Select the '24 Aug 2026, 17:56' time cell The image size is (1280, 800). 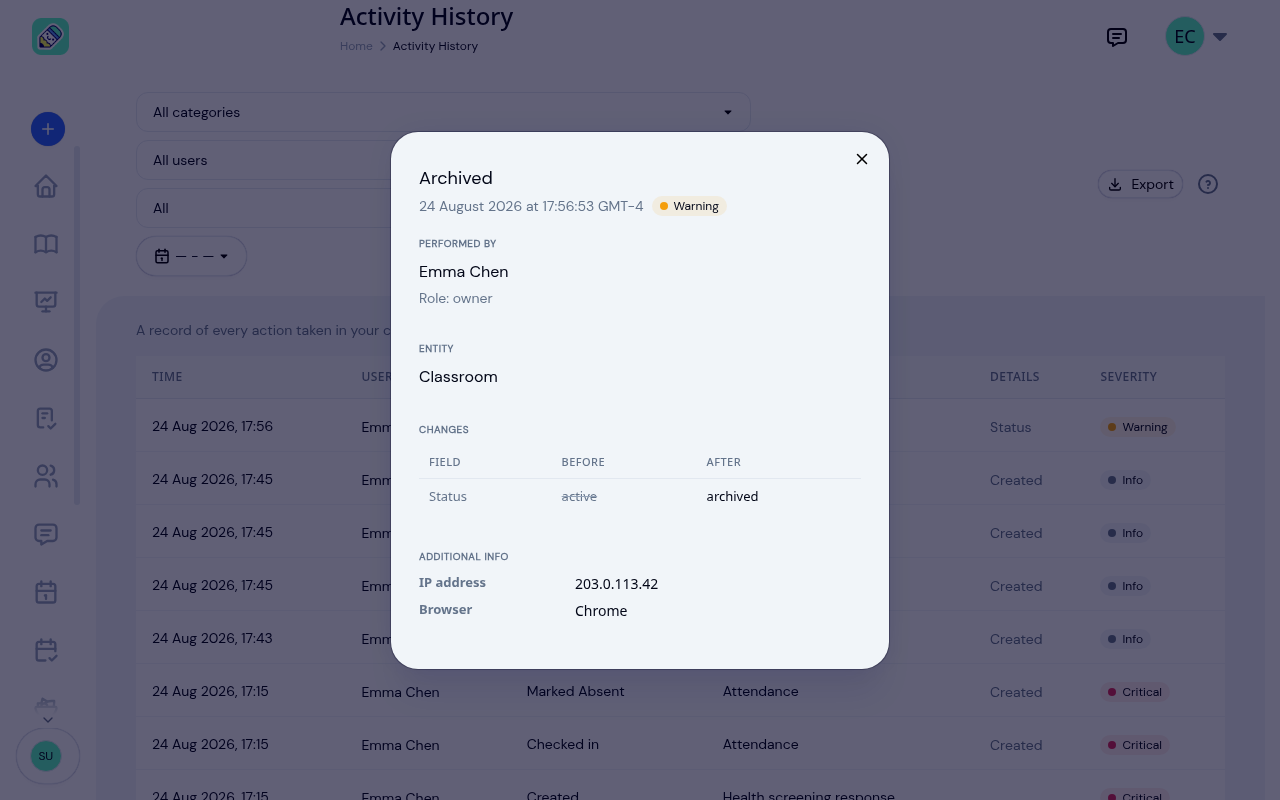[x=212, y=426]
